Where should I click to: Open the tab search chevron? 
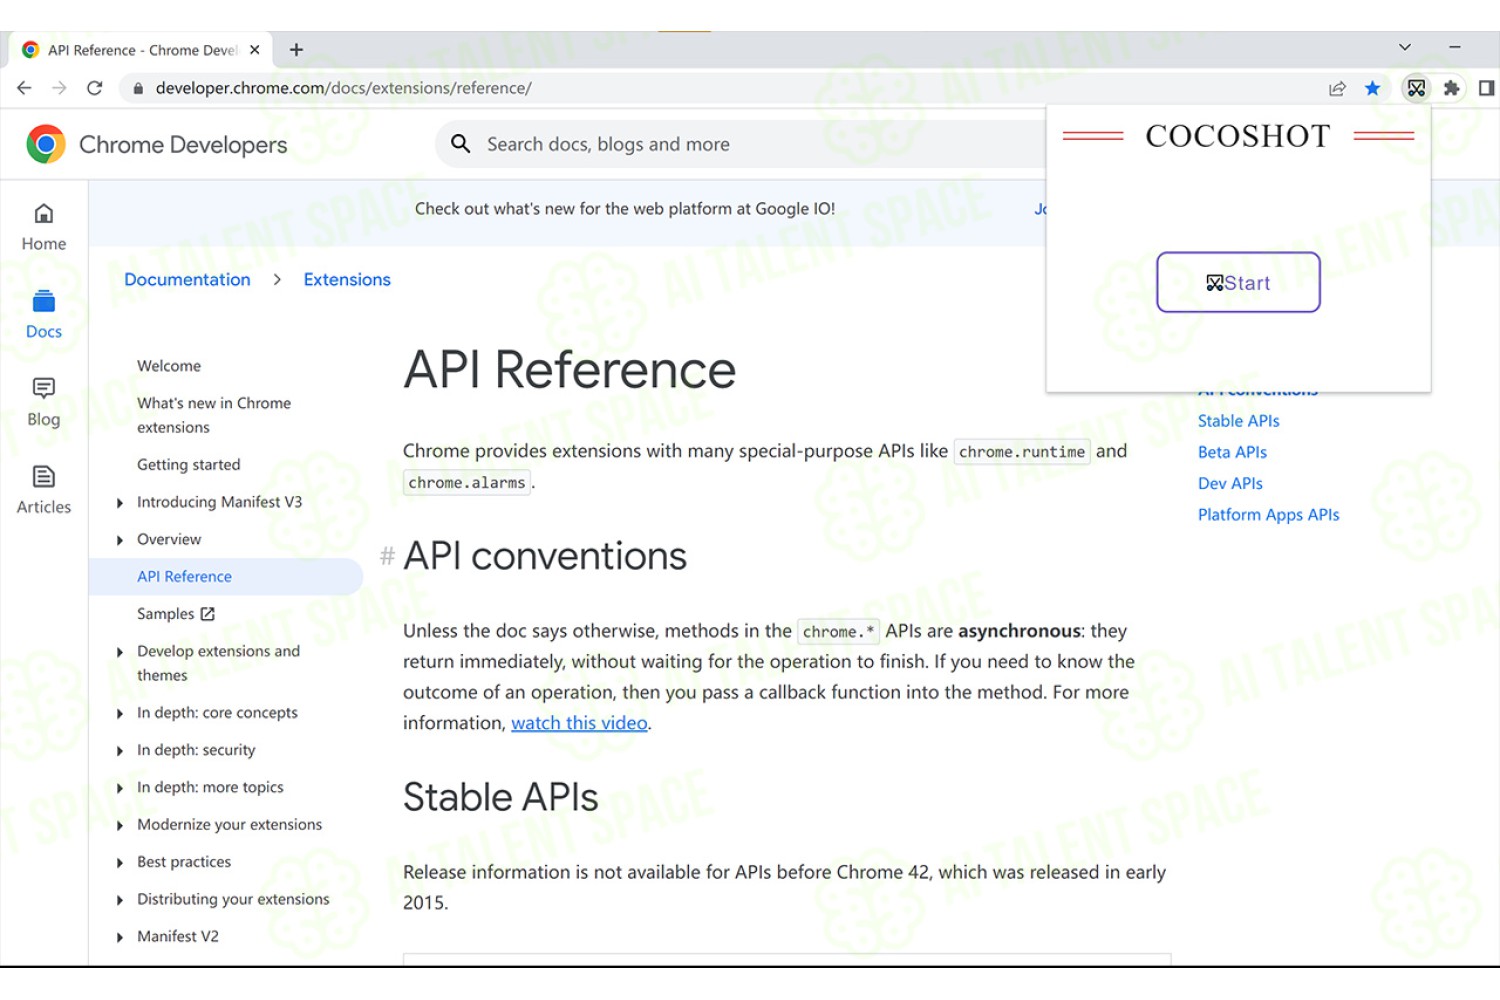click(1405, 47)
